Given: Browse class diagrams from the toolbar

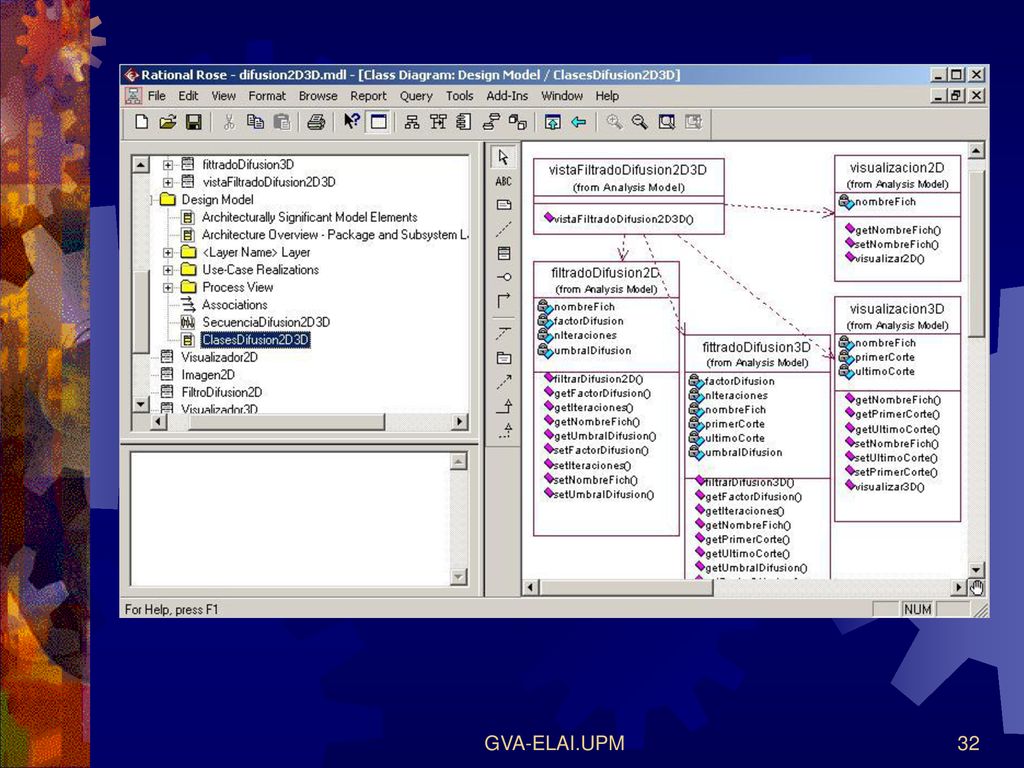Looking at the screenshot, I should (412, 122).
